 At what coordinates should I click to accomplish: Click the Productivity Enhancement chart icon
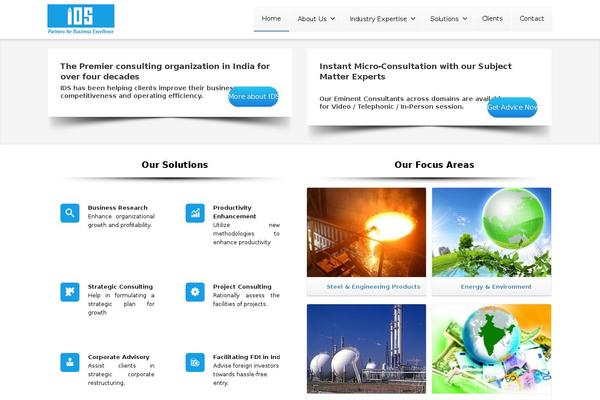pos(195,213)
